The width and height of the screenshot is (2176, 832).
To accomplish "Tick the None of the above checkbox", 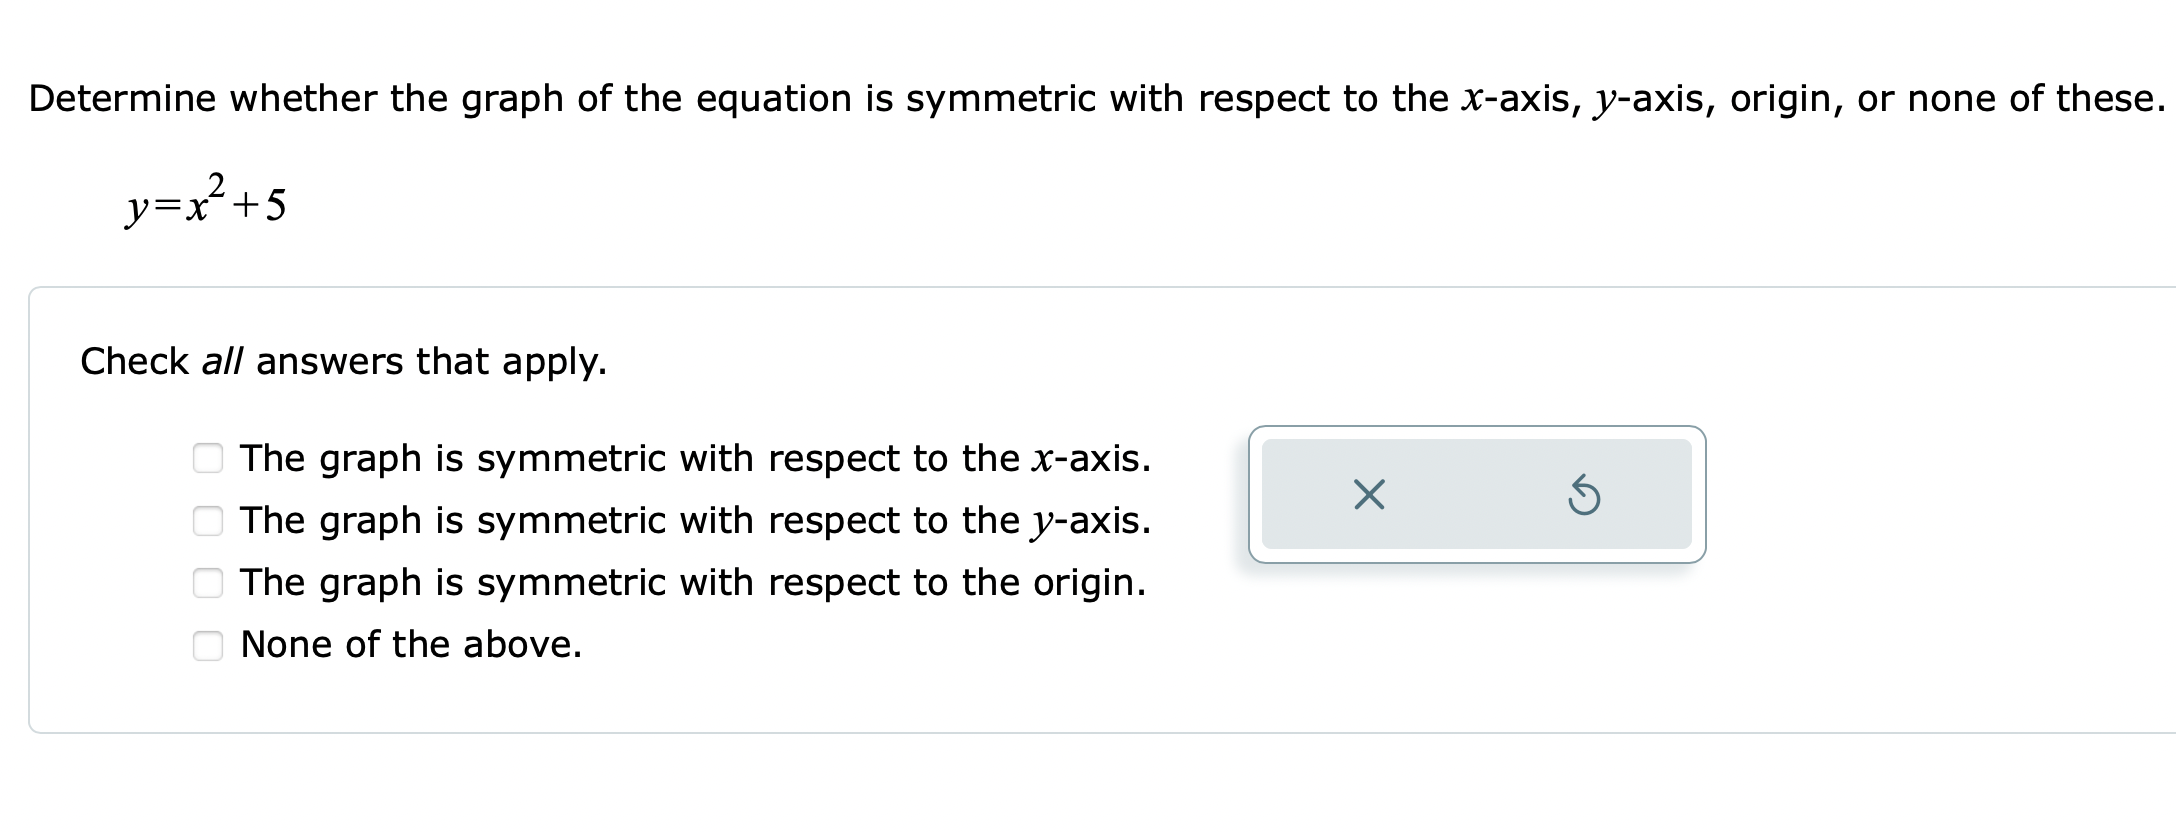I will tap(207, 645).
